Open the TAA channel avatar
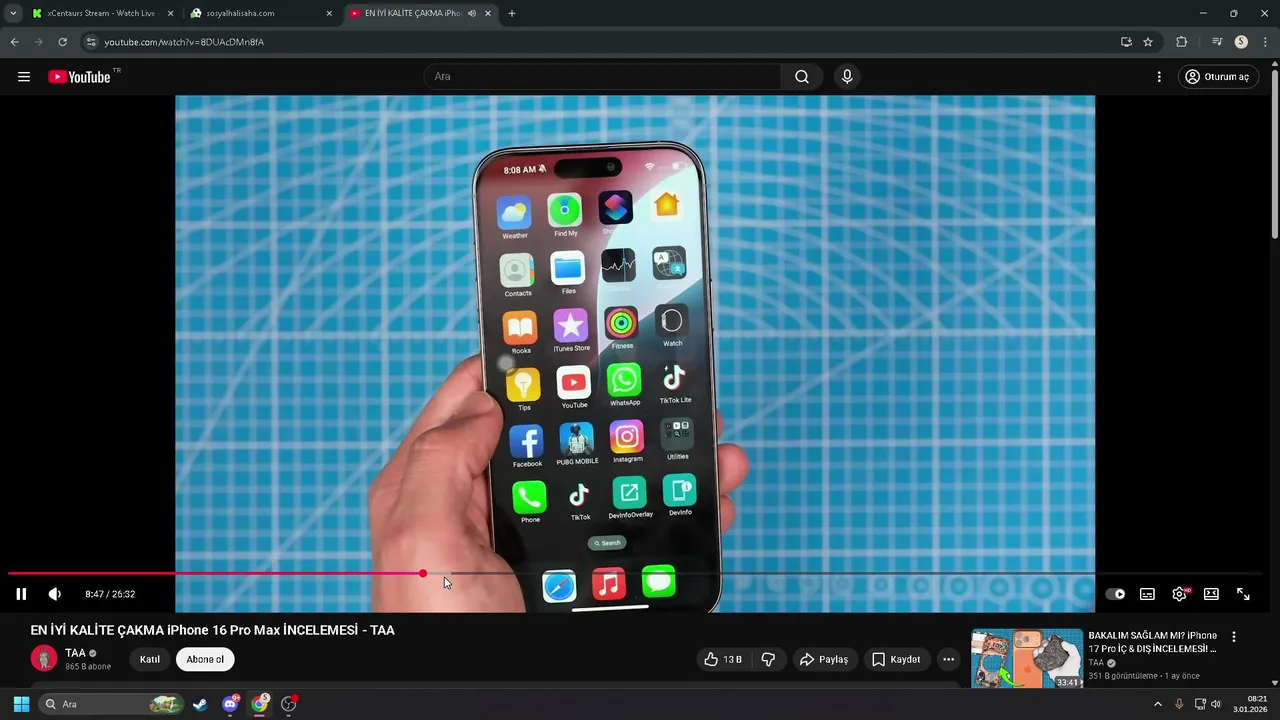The width and height of the screenshot is (1280, 720). click(x=44, y=658)
